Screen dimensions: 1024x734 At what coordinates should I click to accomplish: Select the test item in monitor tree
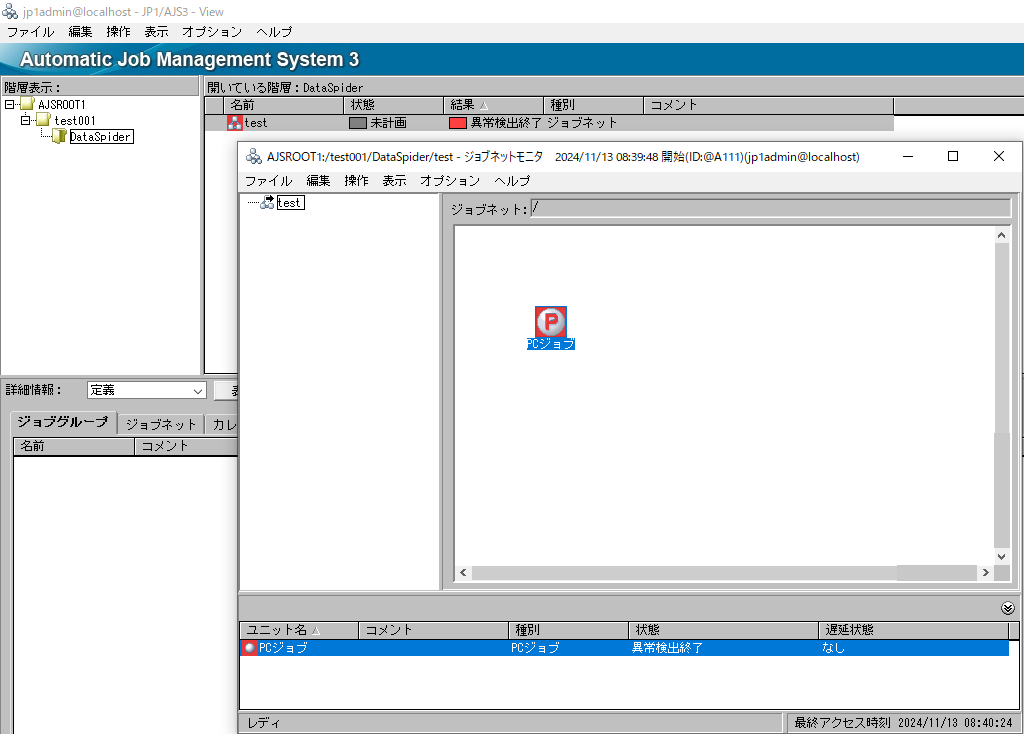(x=290, y=202)
